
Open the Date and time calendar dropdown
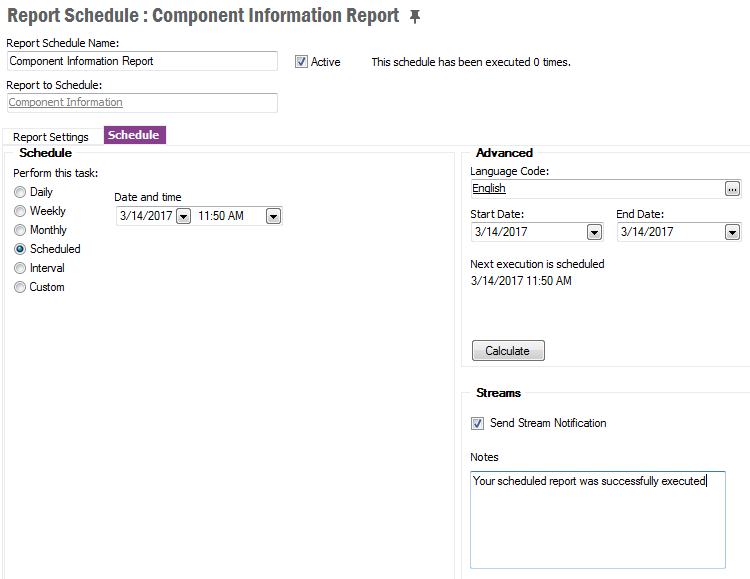183,216
